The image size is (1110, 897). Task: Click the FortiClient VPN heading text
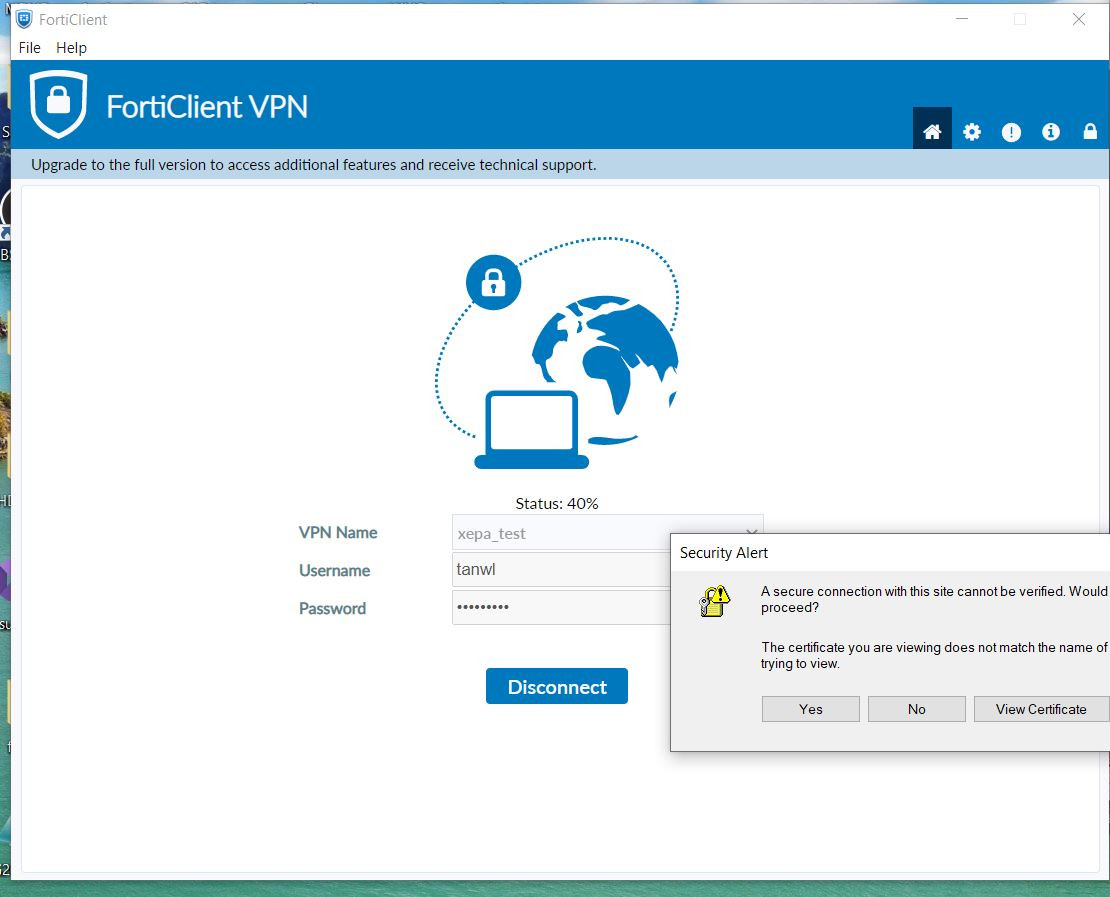click(x=207, y=107)
